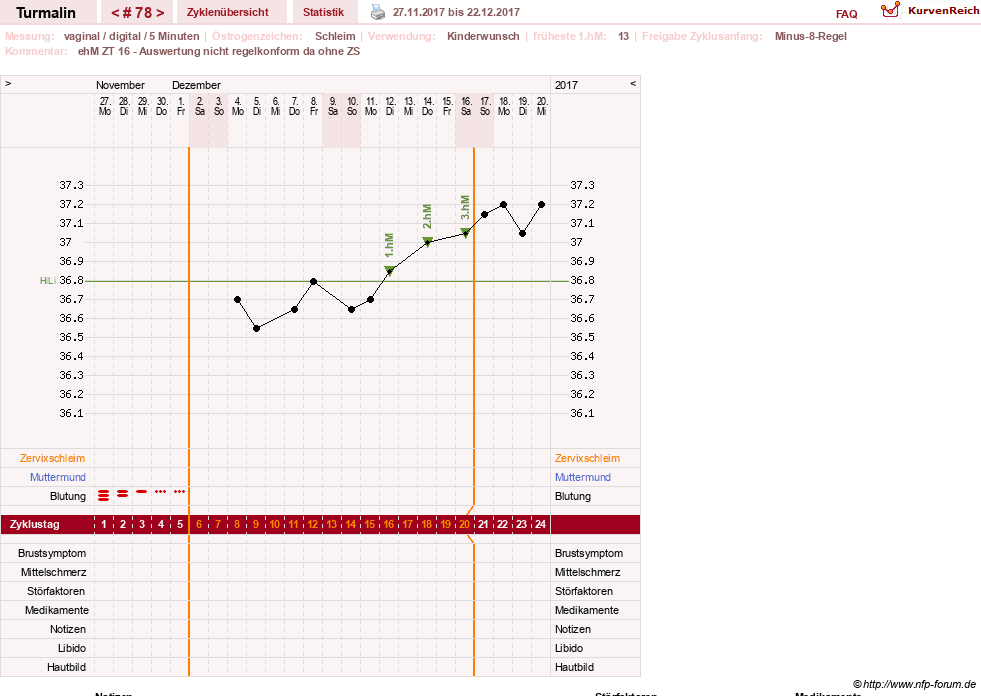Select cycle day 24 in Zyklustag row
This screenshot has height=696, width=981.
541,525
